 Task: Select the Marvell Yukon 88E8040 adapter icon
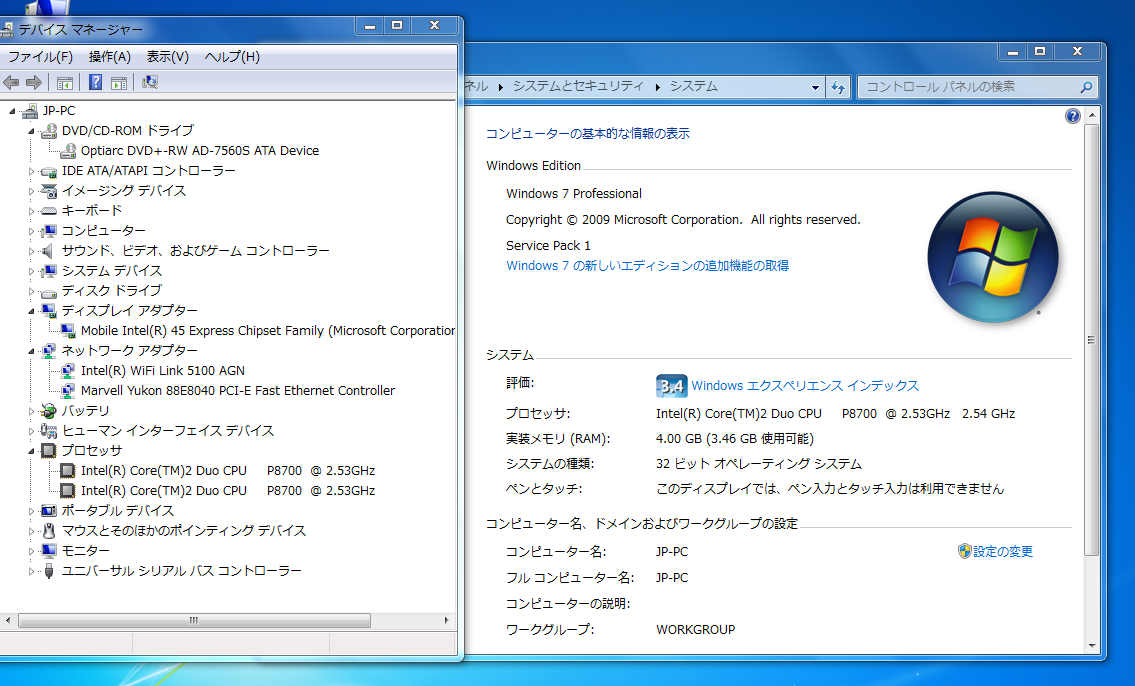[68, 391]
